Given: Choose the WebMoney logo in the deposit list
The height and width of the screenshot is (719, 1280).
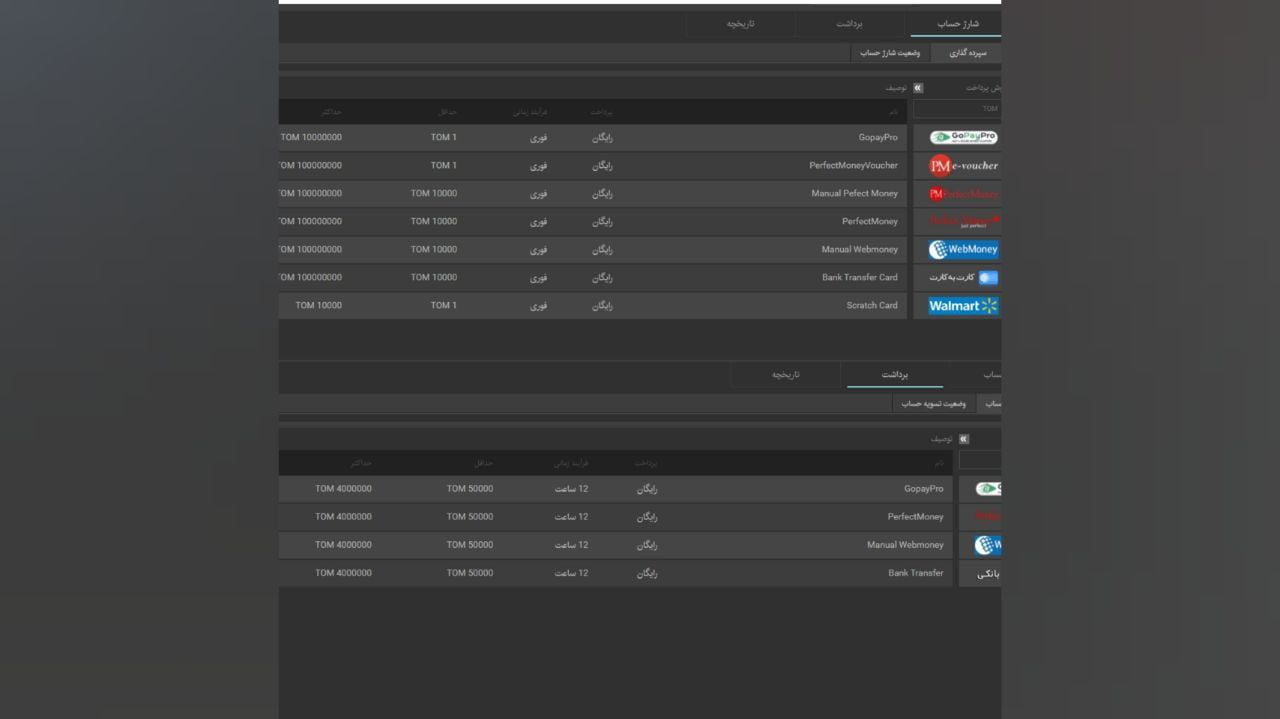Looking at the screenshot, I should [962, 250].
